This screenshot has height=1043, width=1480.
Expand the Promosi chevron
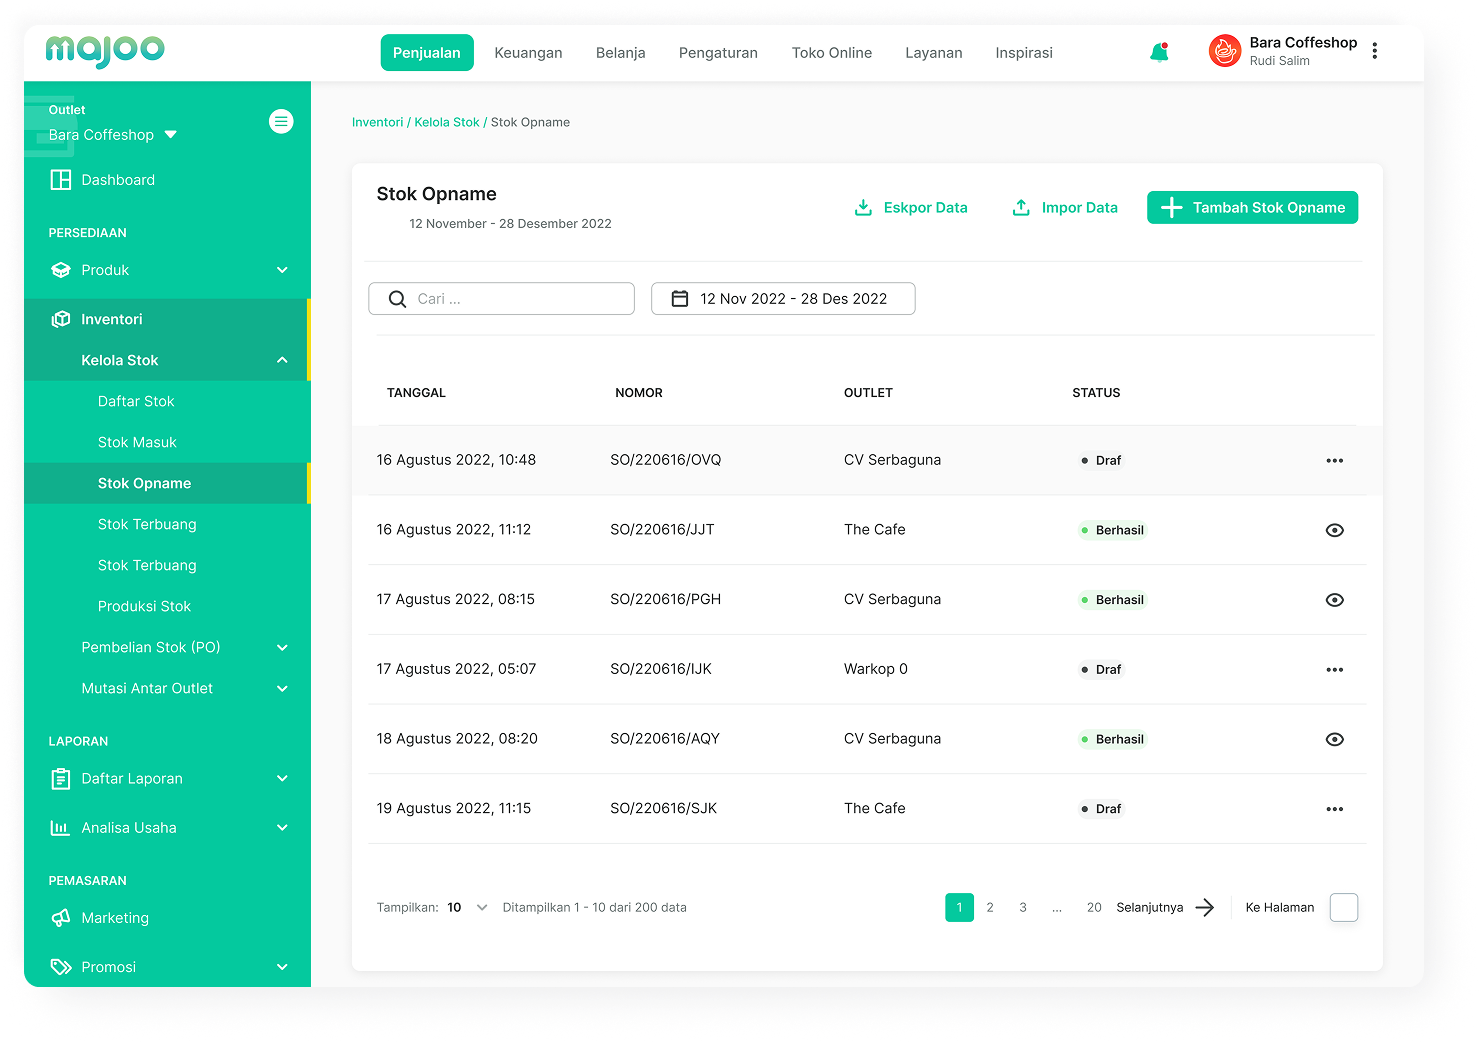point(282,967)
